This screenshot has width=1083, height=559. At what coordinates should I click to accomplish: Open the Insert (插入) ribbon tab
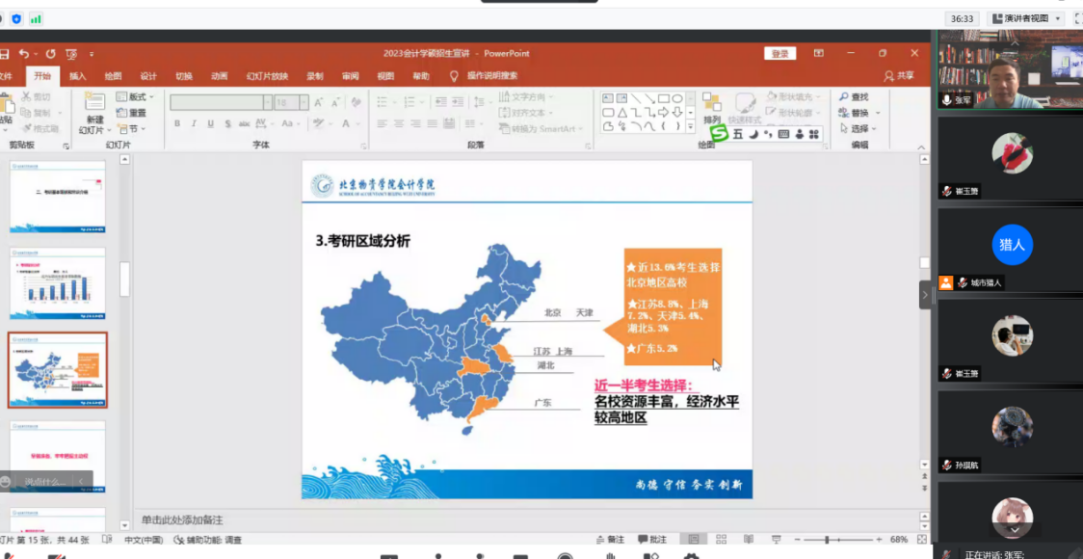click(78, 76)
